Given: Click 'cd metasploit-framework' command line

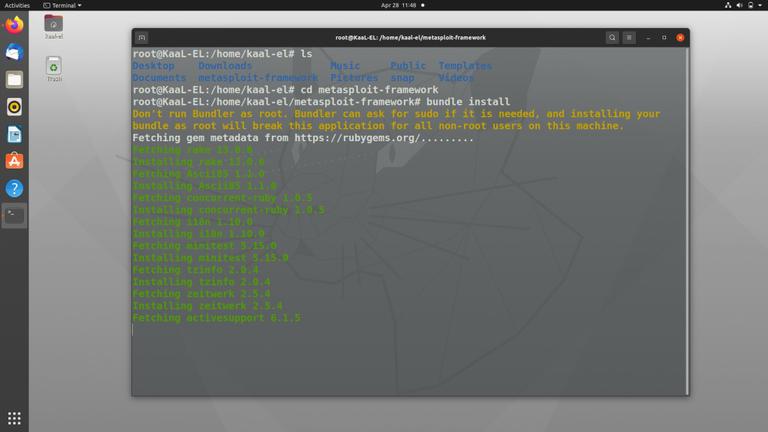Looking at the screenshot, I should click(x=369, y=90).
